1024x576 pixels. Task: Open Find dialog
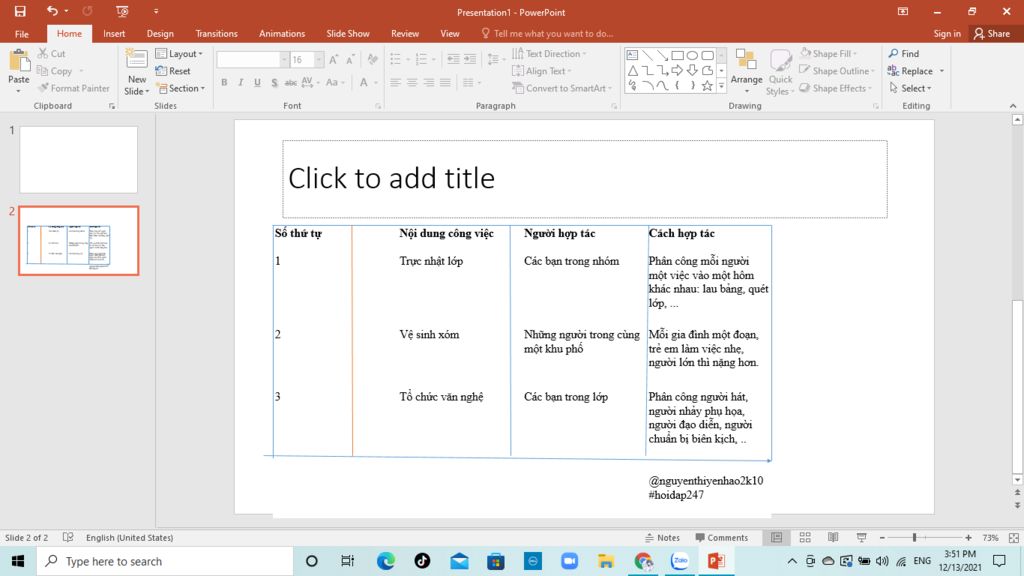pyautogui.click(x=904, y=54)
